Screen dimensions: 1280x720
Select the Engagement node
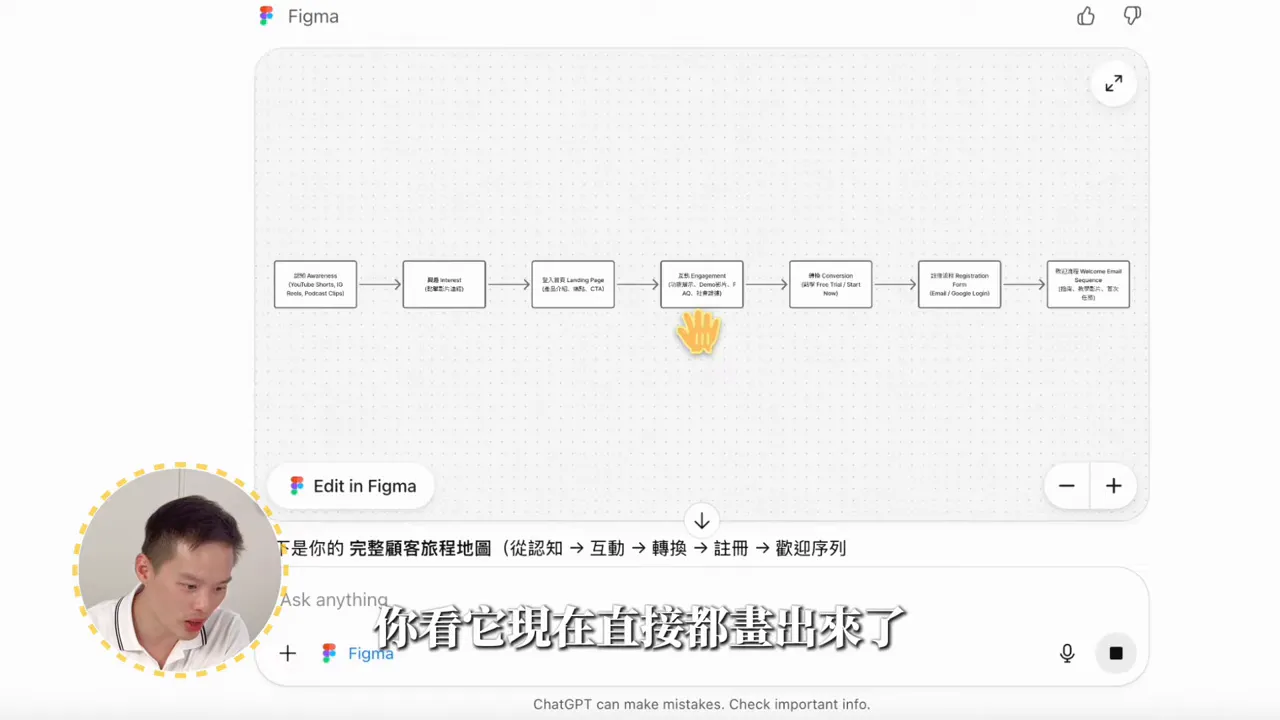pos(702,284)
